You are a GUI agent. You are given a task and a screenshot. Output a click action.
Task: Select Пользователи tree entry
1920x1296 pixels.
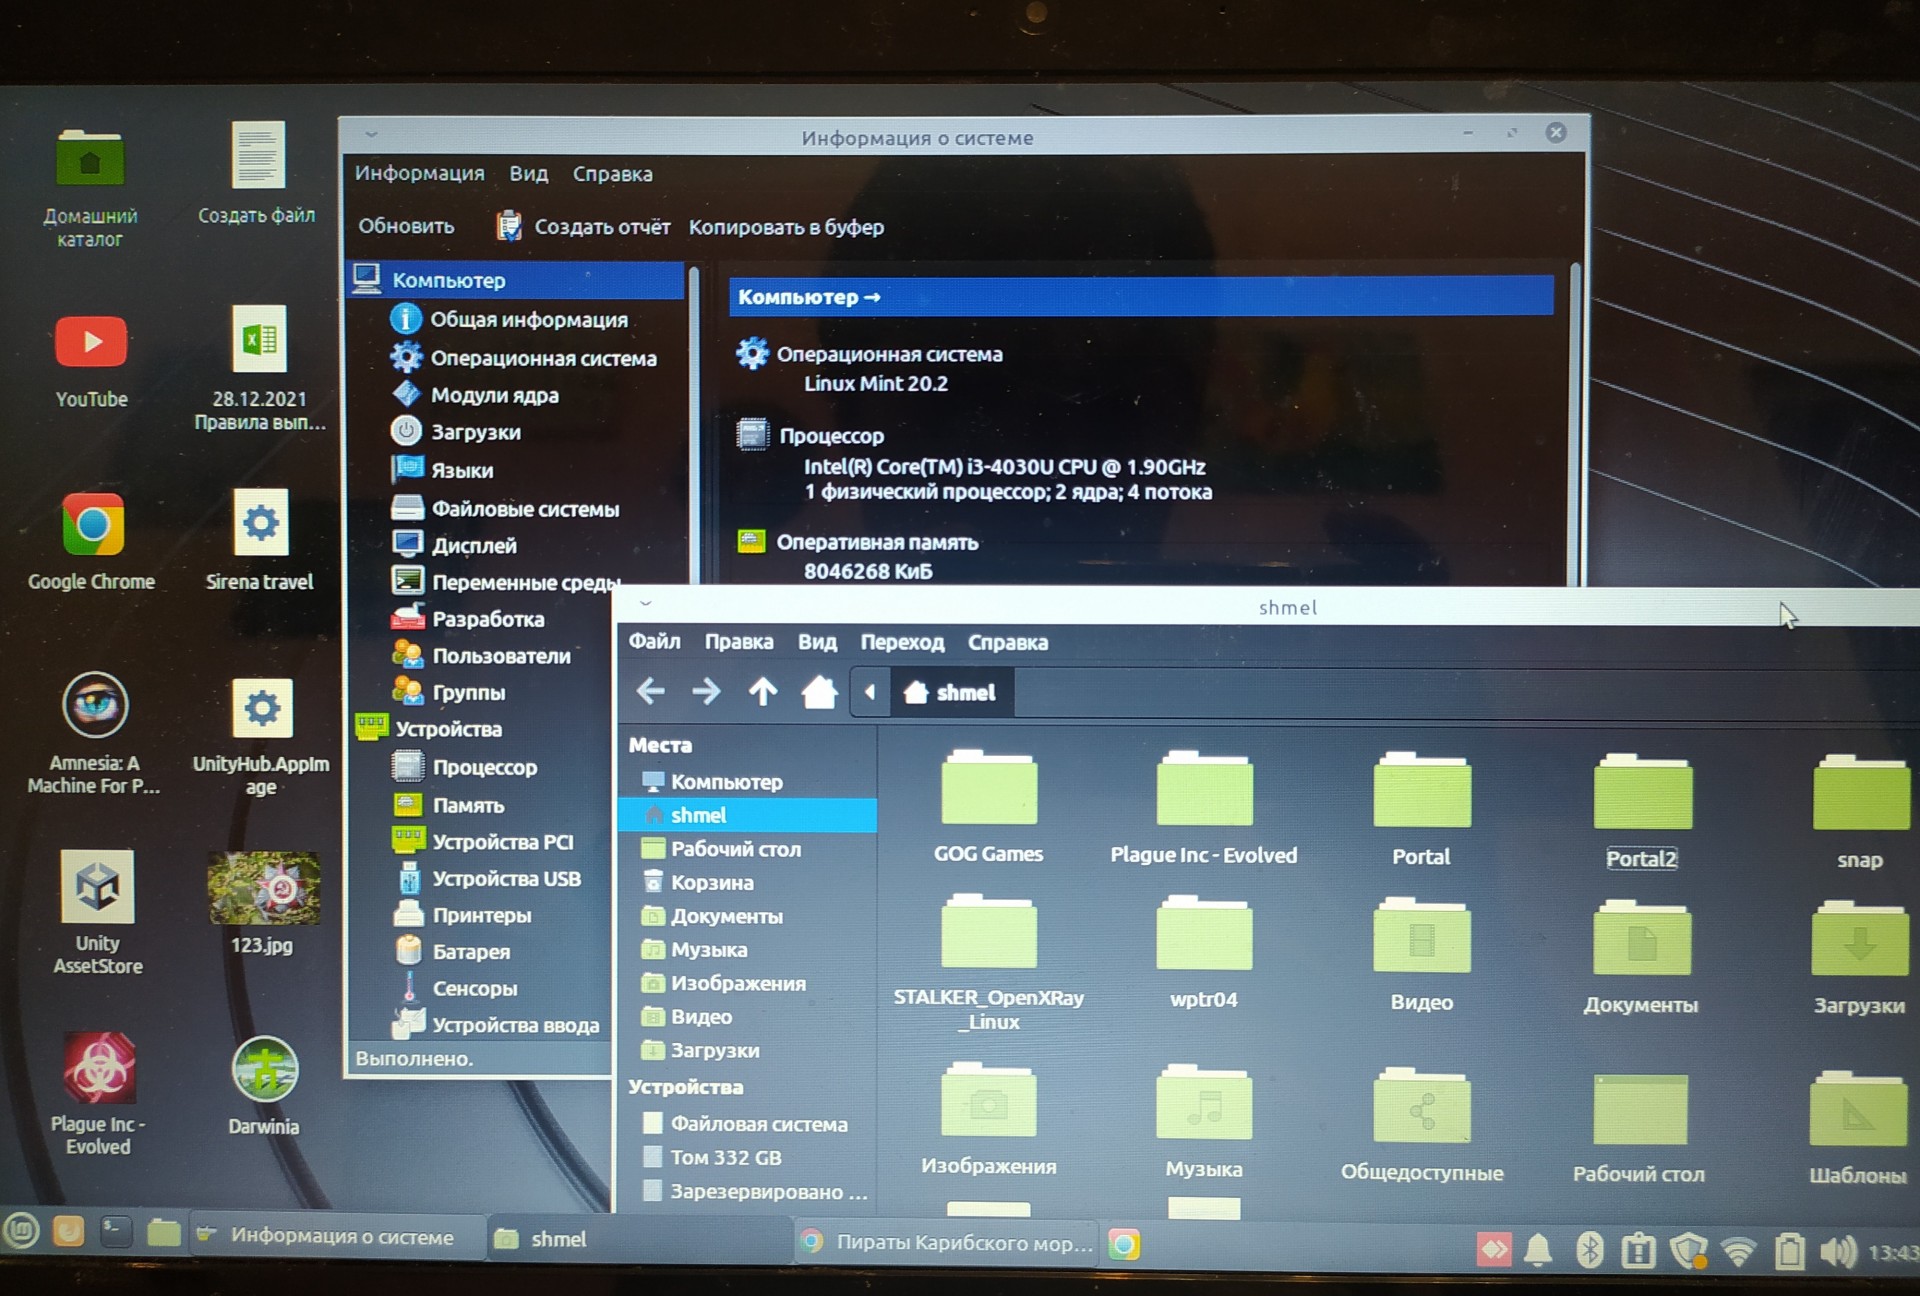(482, 656)
